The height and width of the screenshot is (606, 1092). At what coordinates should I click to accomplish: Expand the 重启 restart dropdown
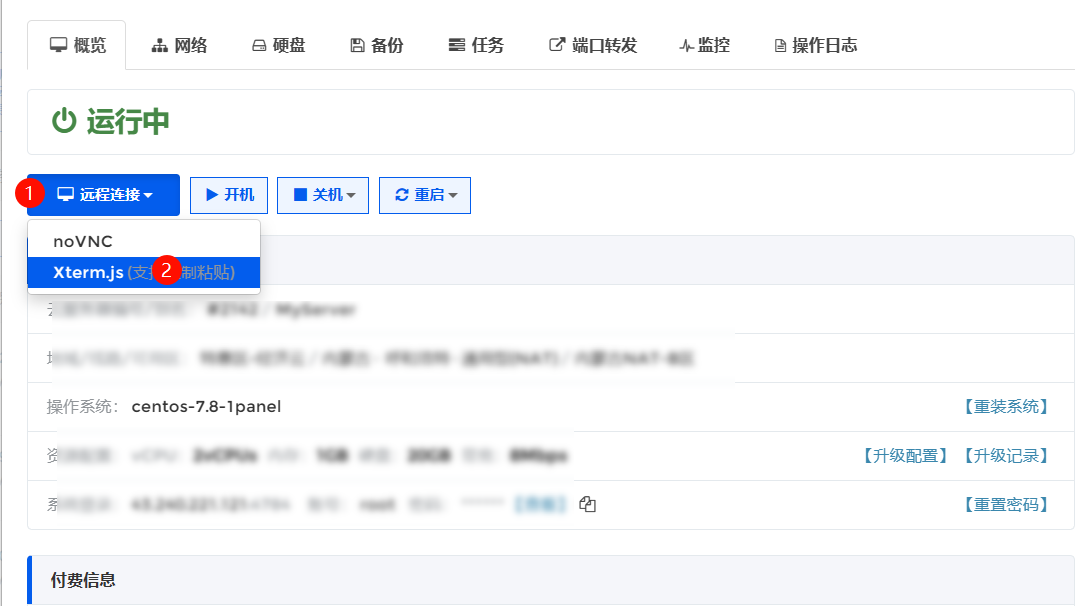coord(425,195)
